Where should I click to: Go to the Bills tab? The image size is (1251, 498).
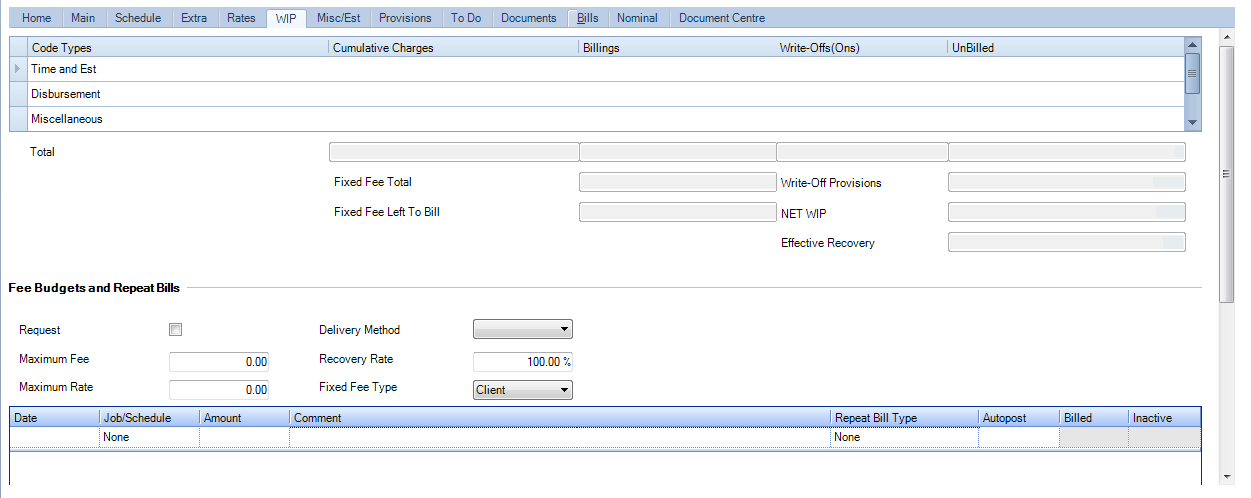(587, 18)
